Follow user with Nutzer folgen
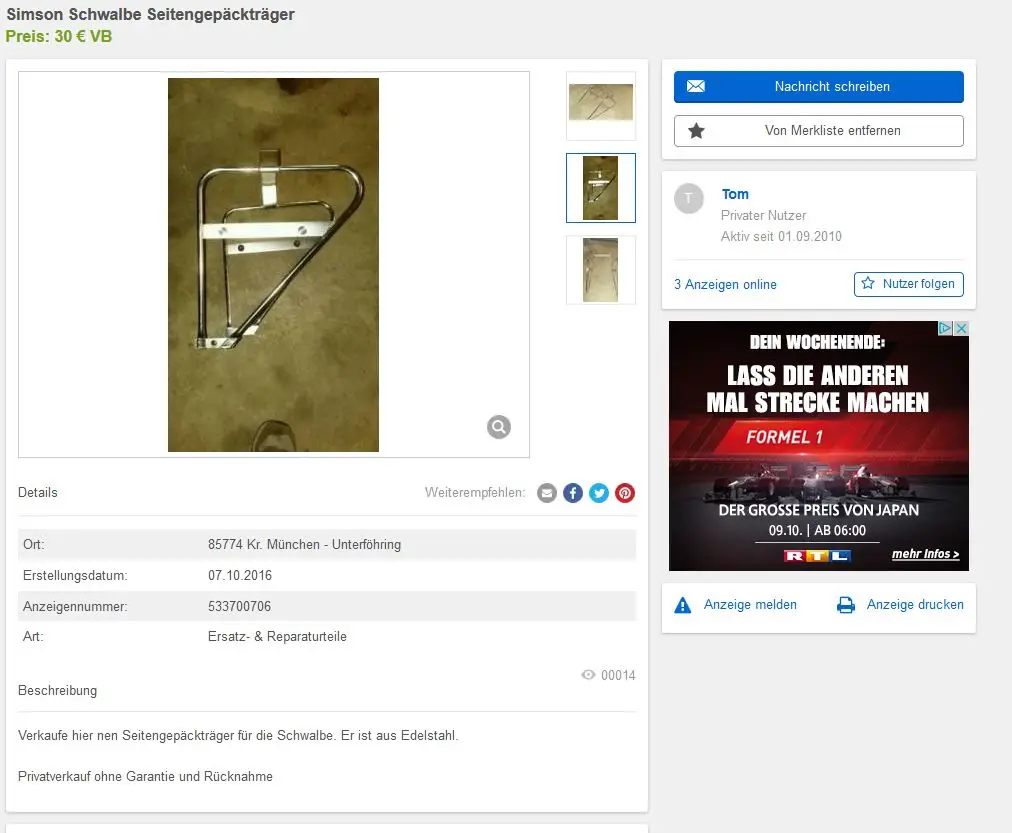Image resolution: width=1012 pixels, height=833 pixels. click(x=908, y=284)
